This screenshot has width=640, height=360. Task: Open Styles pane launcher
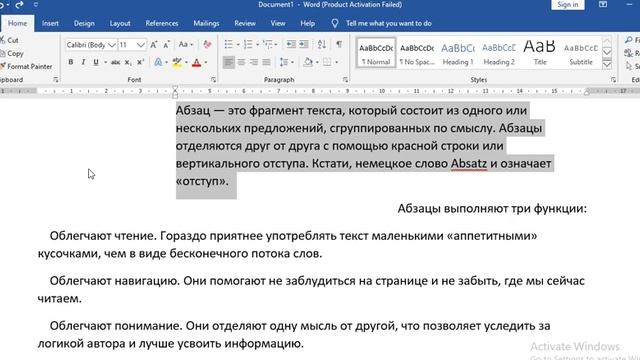pyautogui.click(x=613, y=80)
